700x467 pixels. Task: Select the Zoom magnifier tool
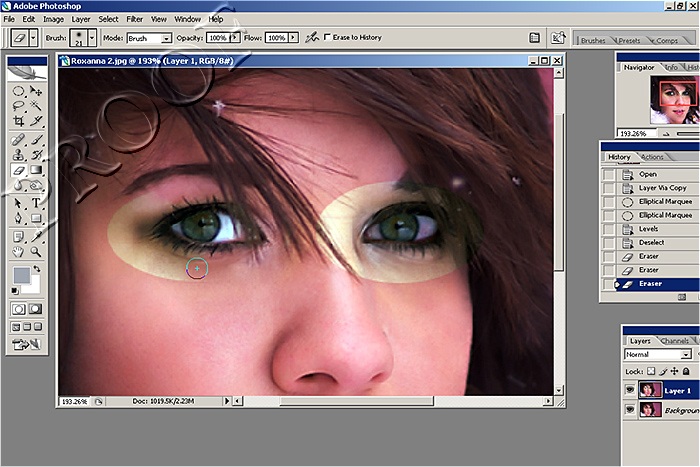36,252
